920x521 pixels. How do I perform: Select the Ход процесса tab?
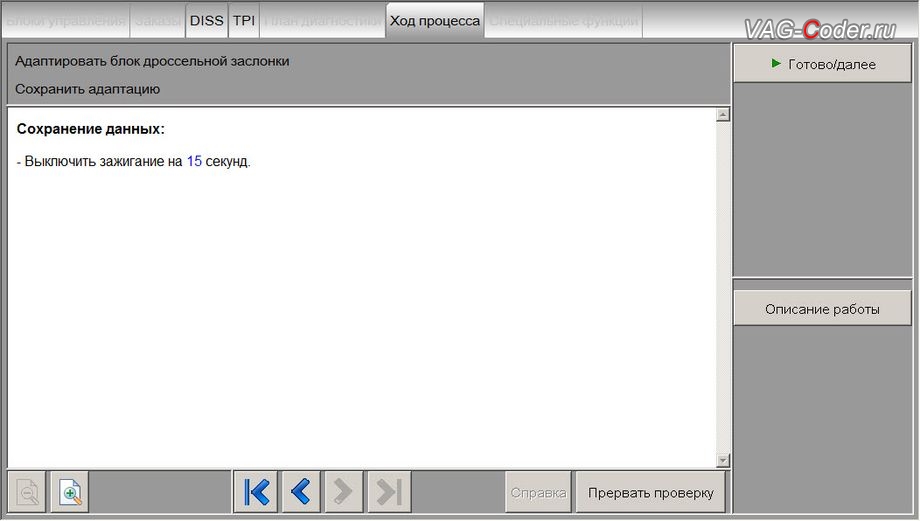click(x=435, y=21)
